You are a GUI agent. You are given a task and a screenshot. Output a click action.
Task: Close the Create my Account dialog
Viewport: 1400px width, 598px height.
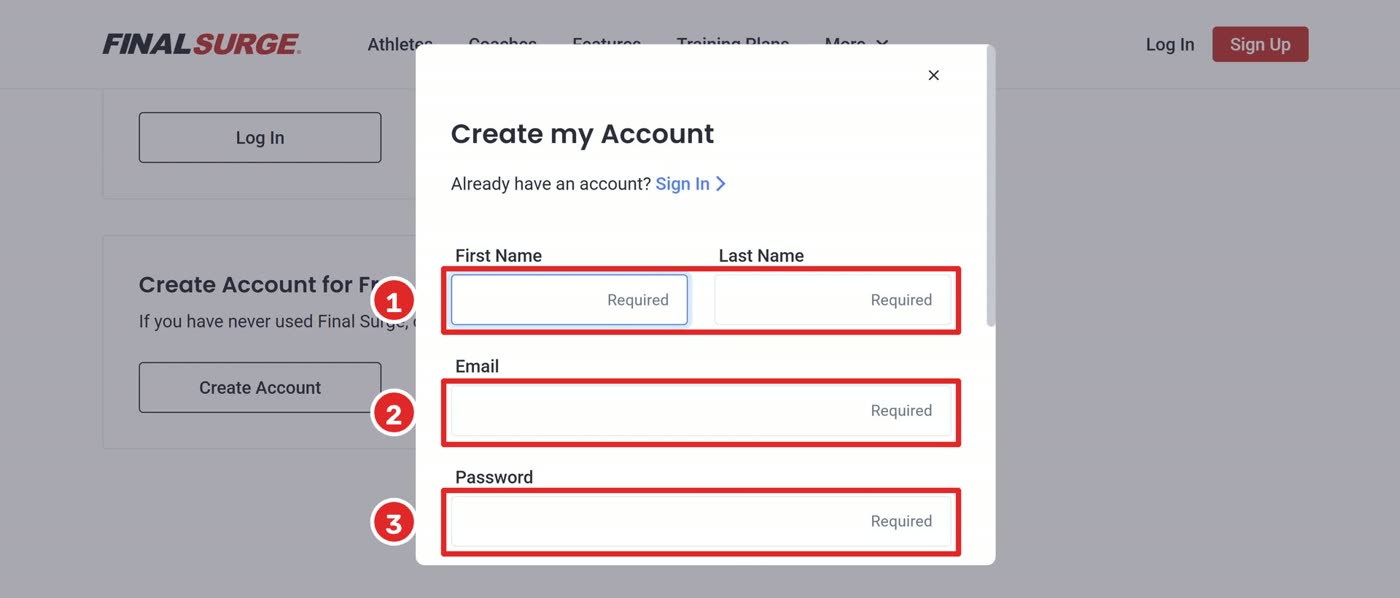933,75
